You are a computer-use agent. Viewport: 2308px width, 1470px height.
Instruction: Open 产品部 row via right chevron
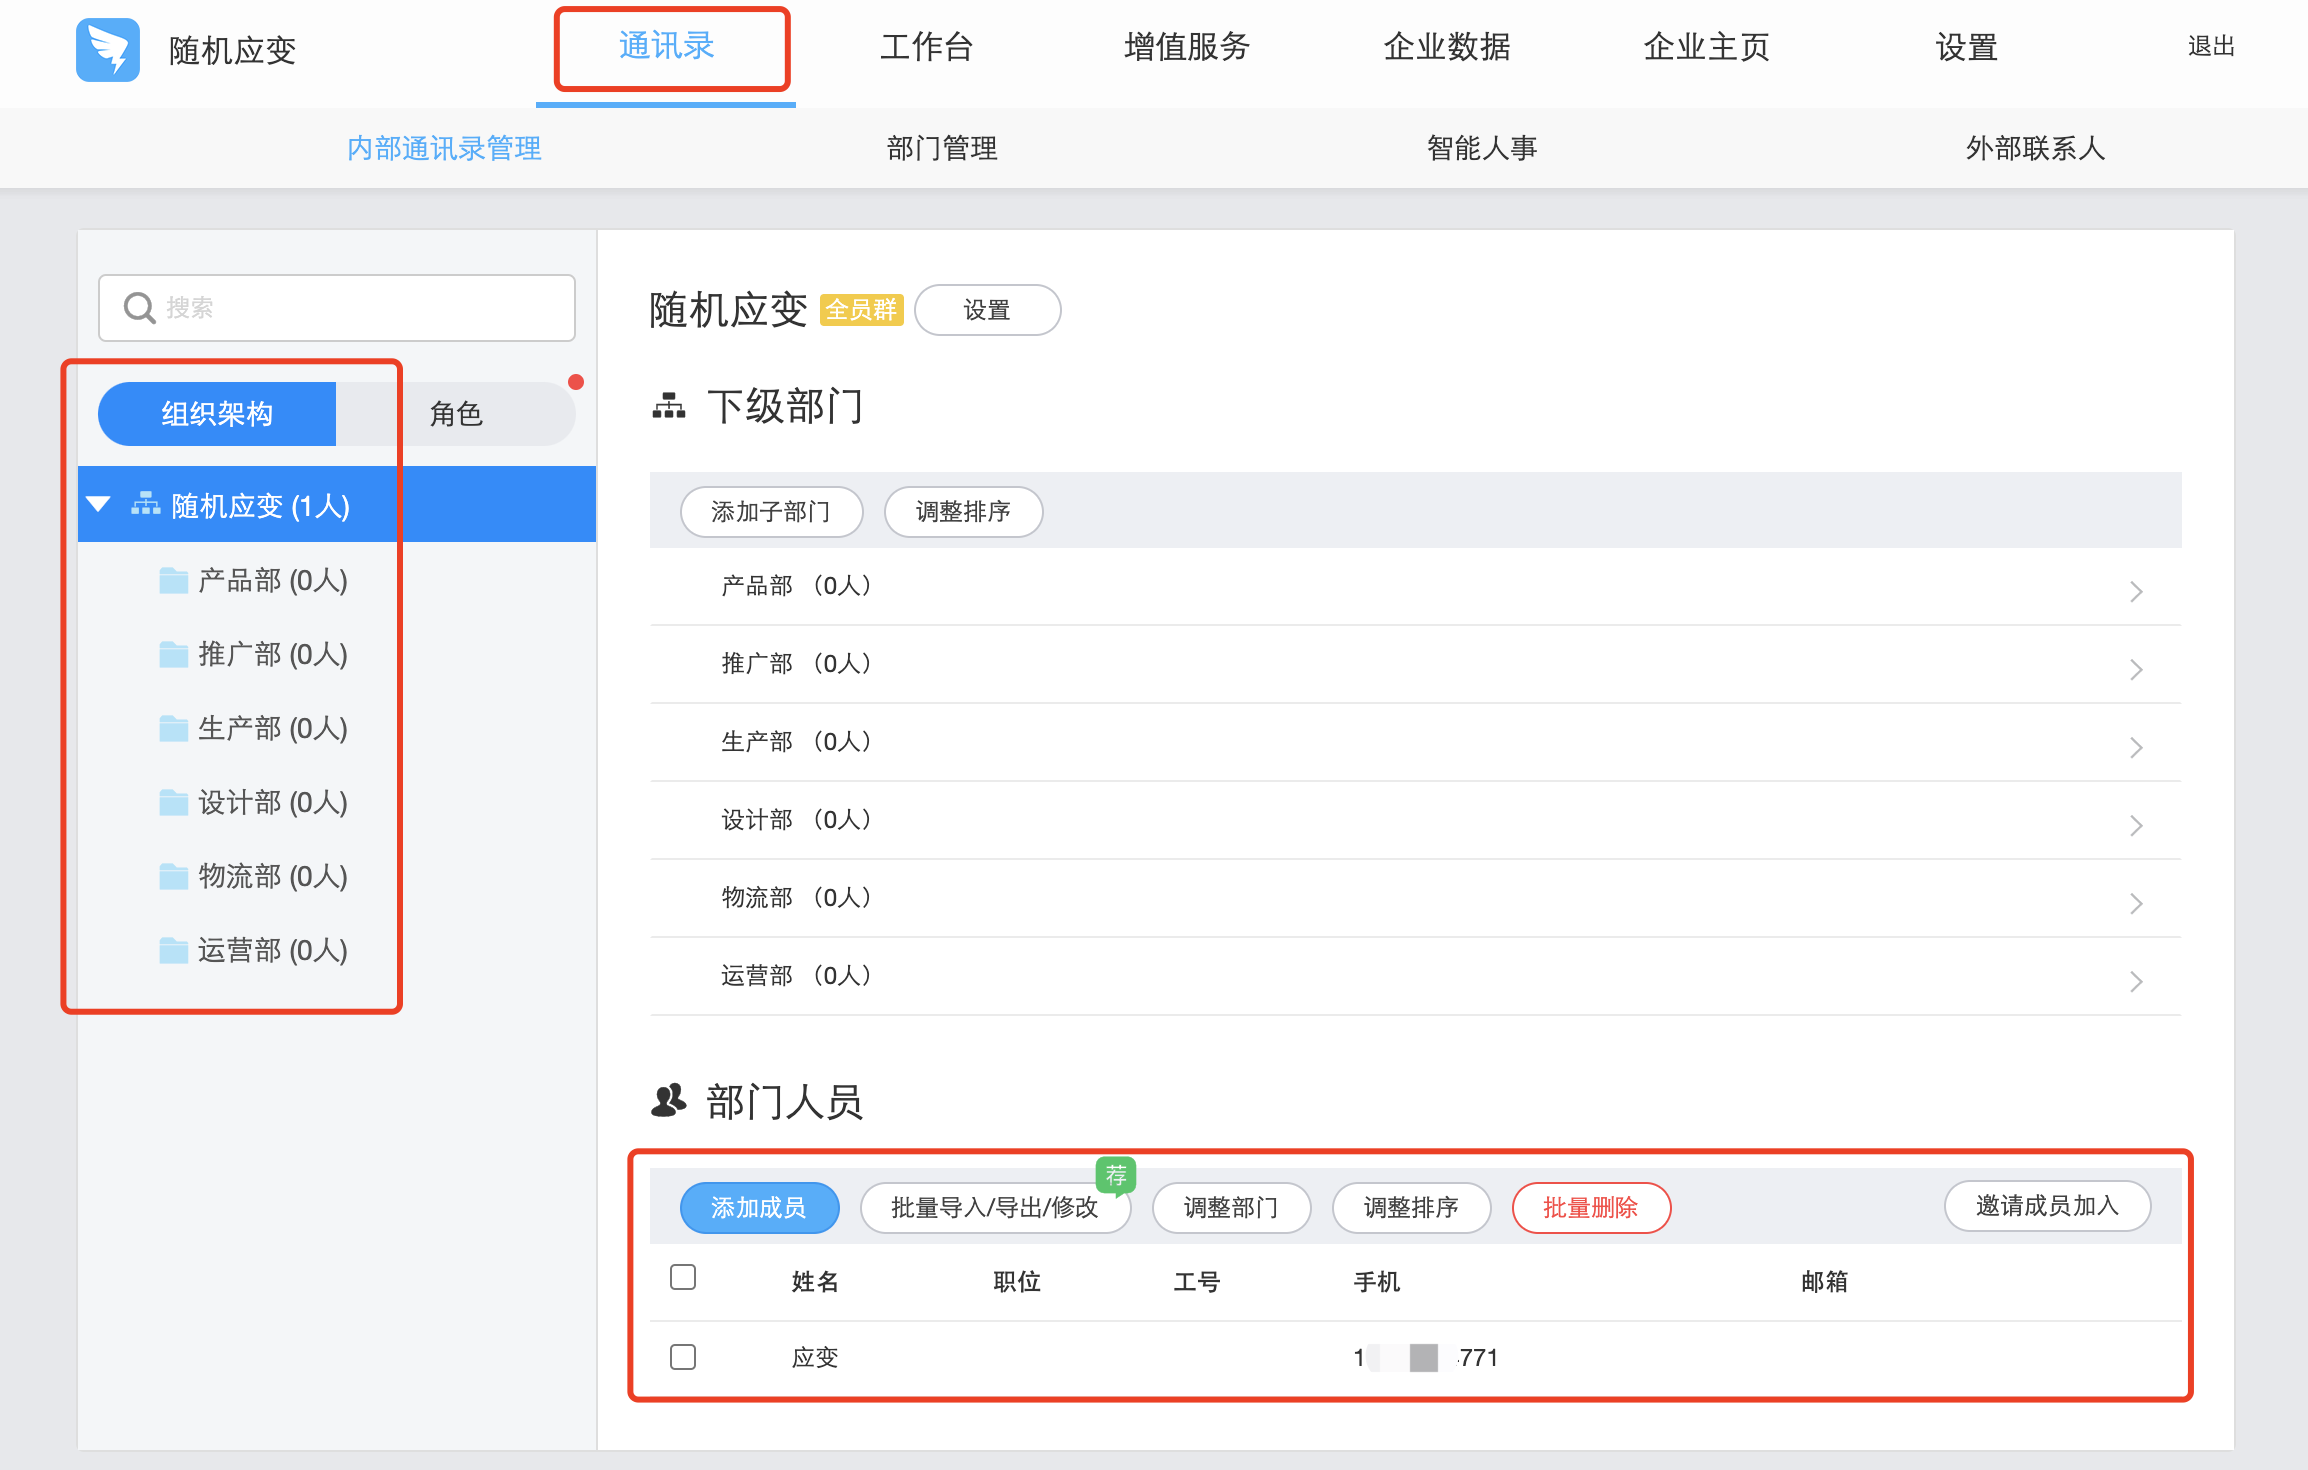coord(2136,591)
